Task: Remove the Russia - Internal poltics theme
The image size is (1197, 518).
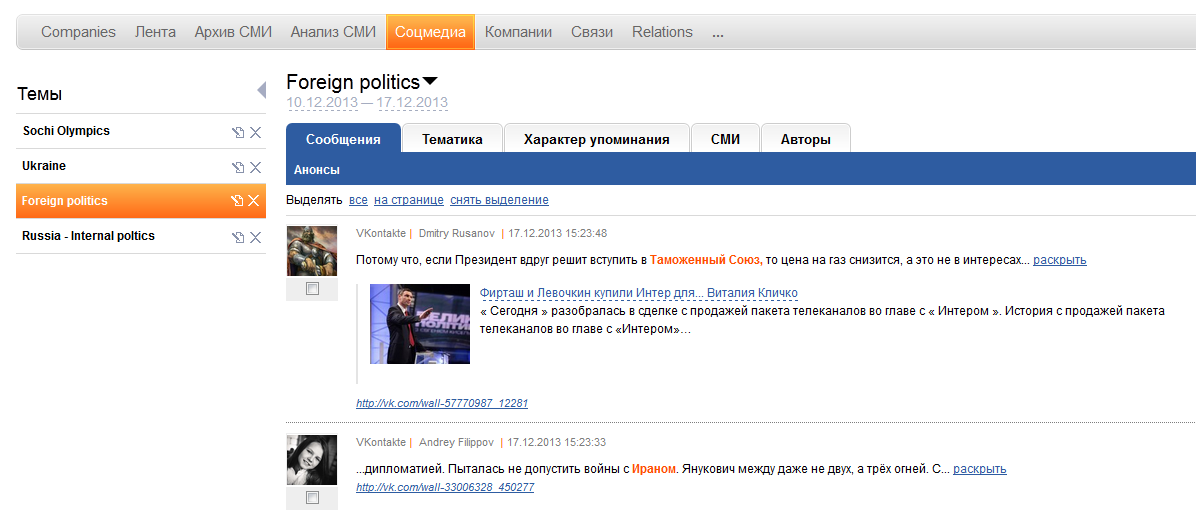Action: pyautogui.click(x=256, y=237)
